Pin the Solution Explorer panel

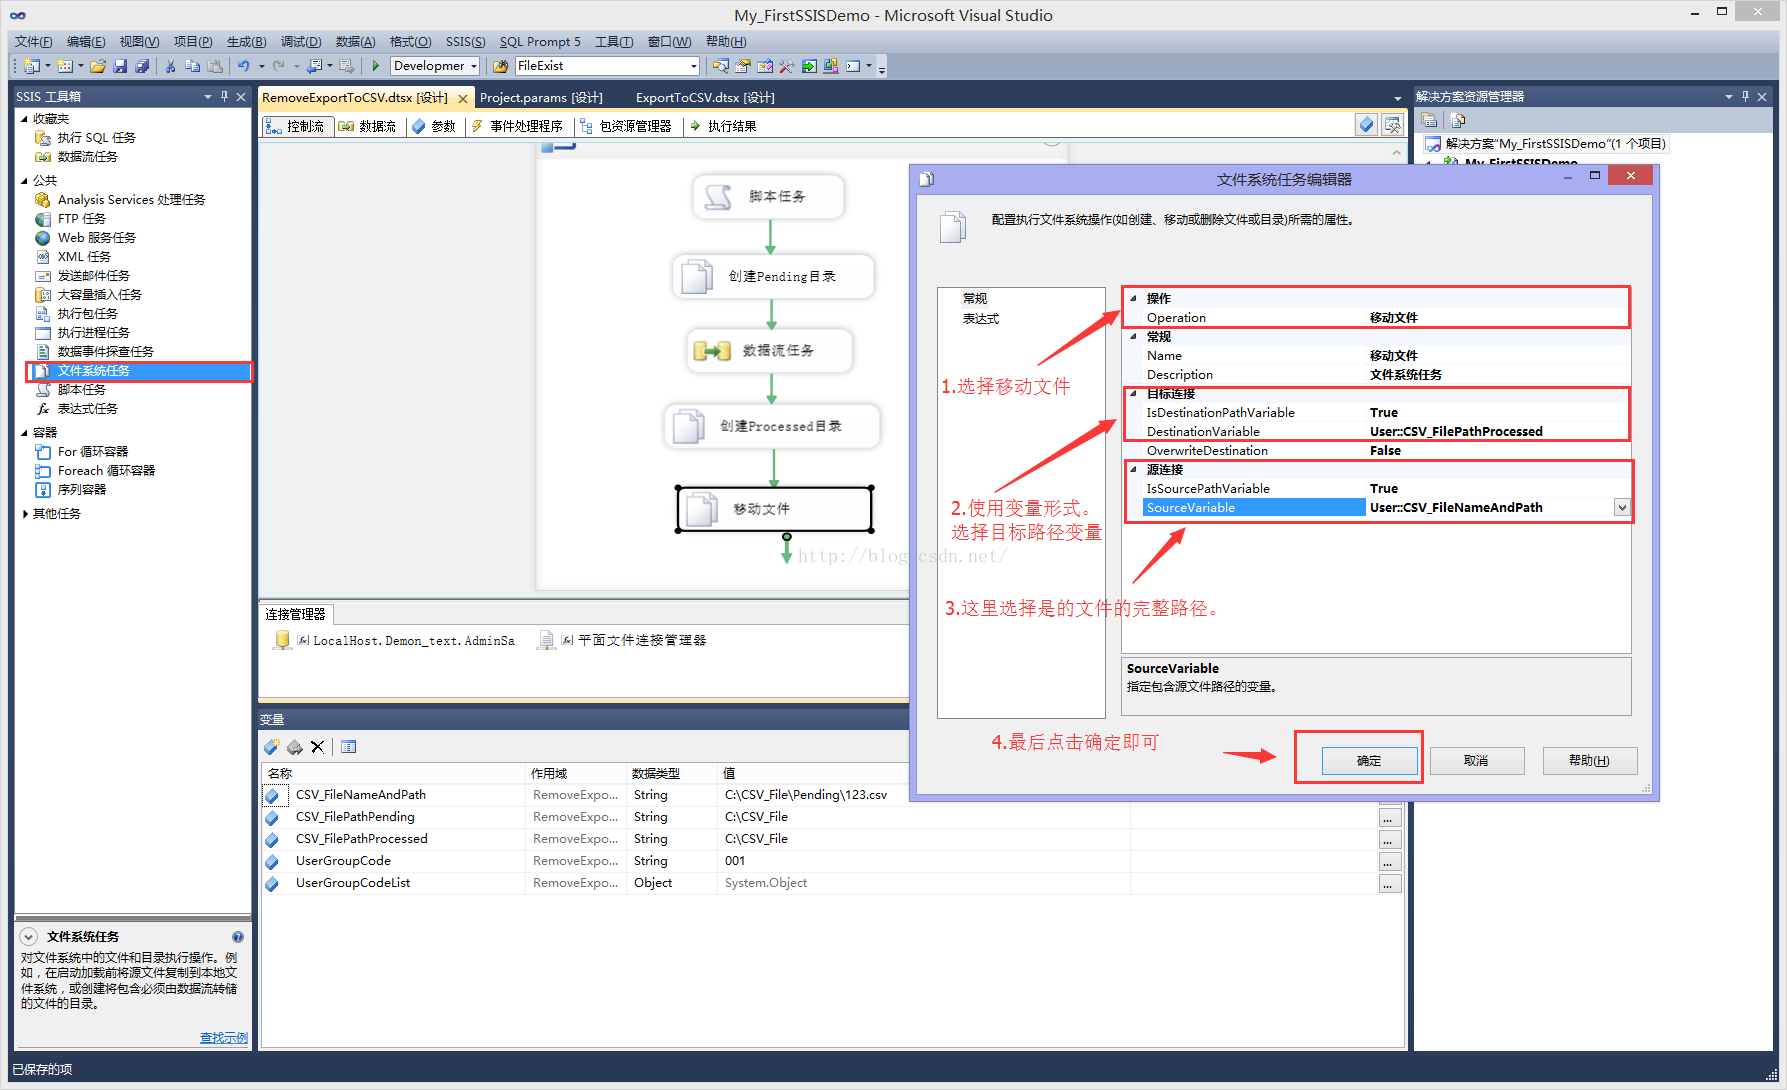point(1745,96)
